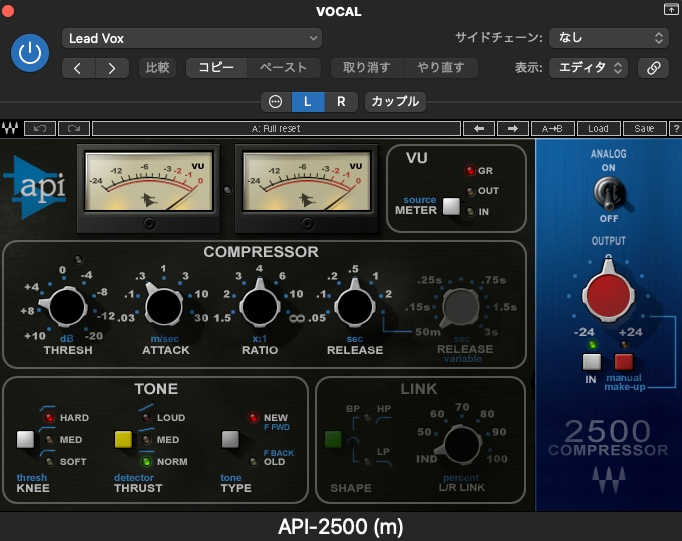Click the コピー button
The width and height of the screenshot is (682, 541).
(216, 68)
